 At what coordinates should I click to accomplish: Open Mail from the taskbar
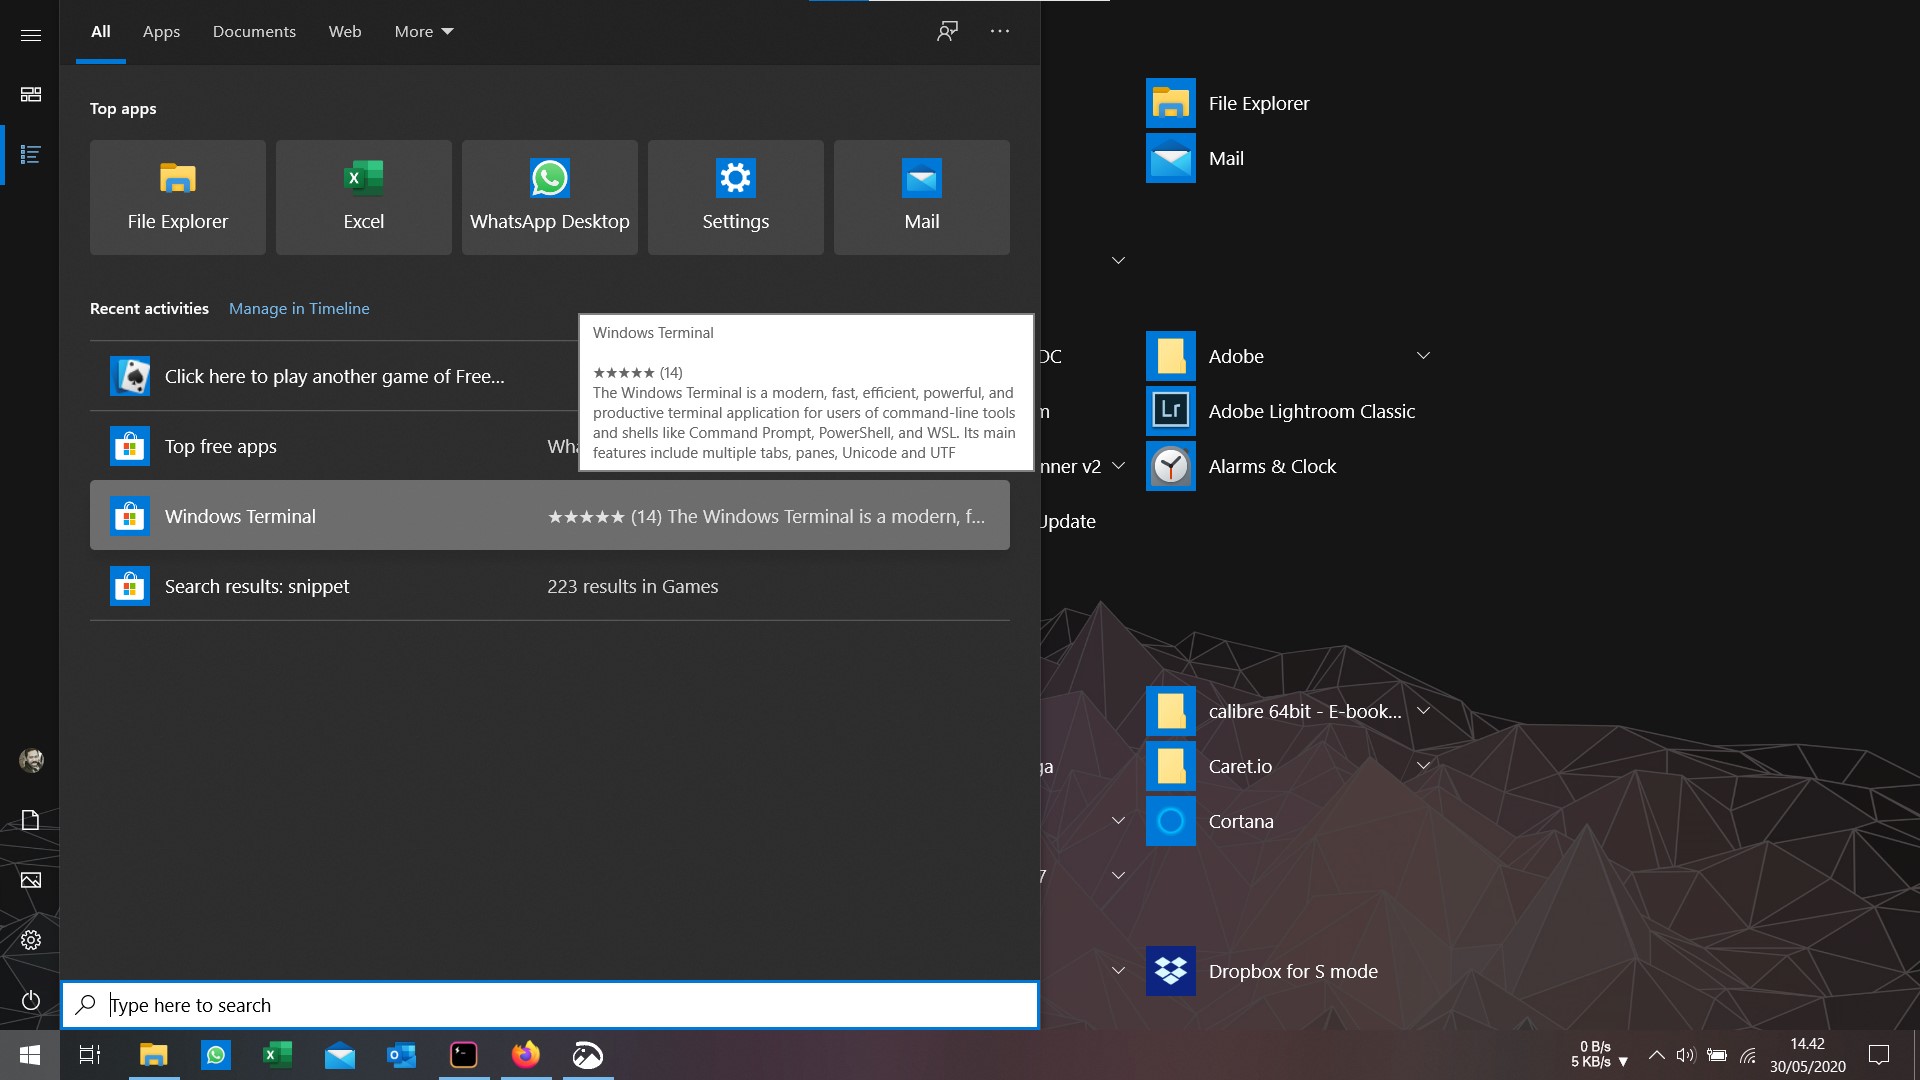click(340, 1055)
